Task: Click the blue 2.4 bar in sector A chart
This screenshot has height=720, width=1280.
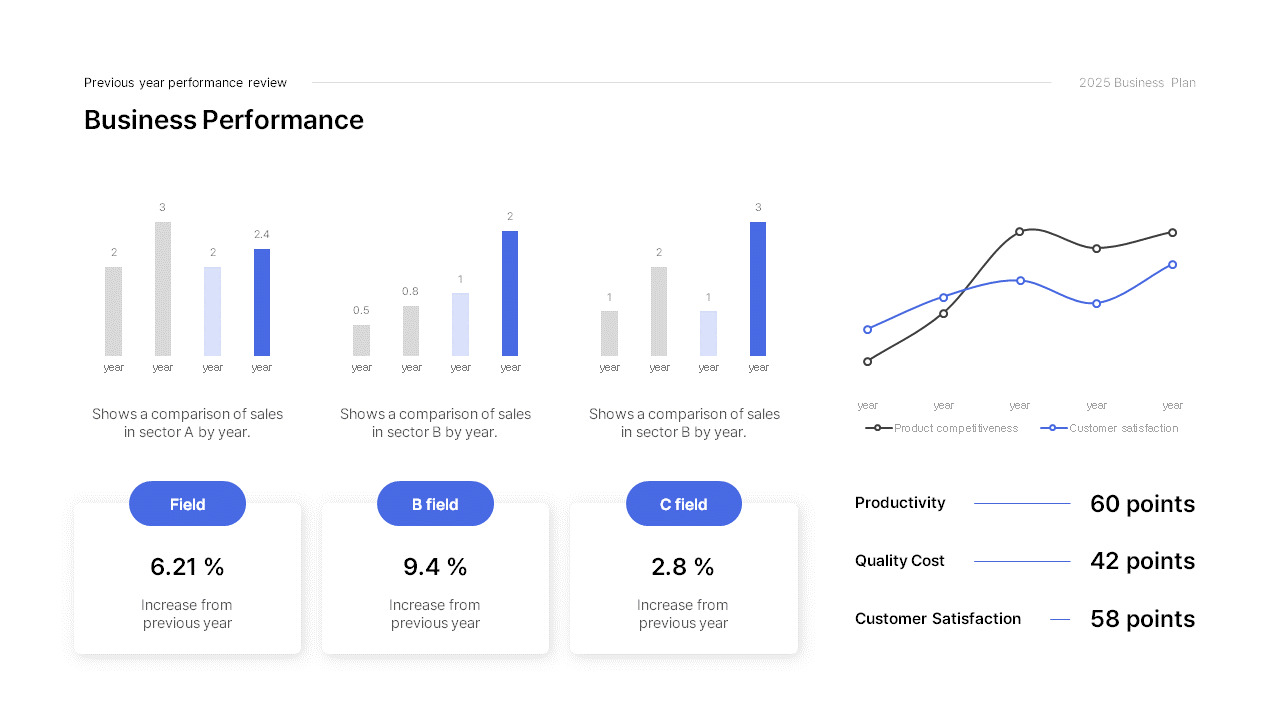Action: pyautogui.click(x=262, y=302)
